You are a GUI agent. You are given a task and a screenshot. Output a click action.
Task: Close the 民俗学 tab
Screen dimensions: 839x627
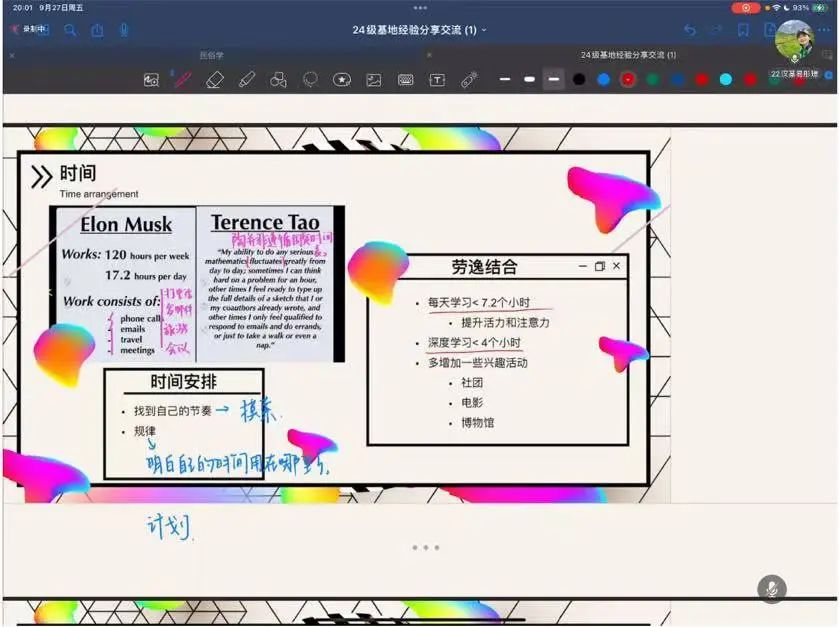point(12,55)
